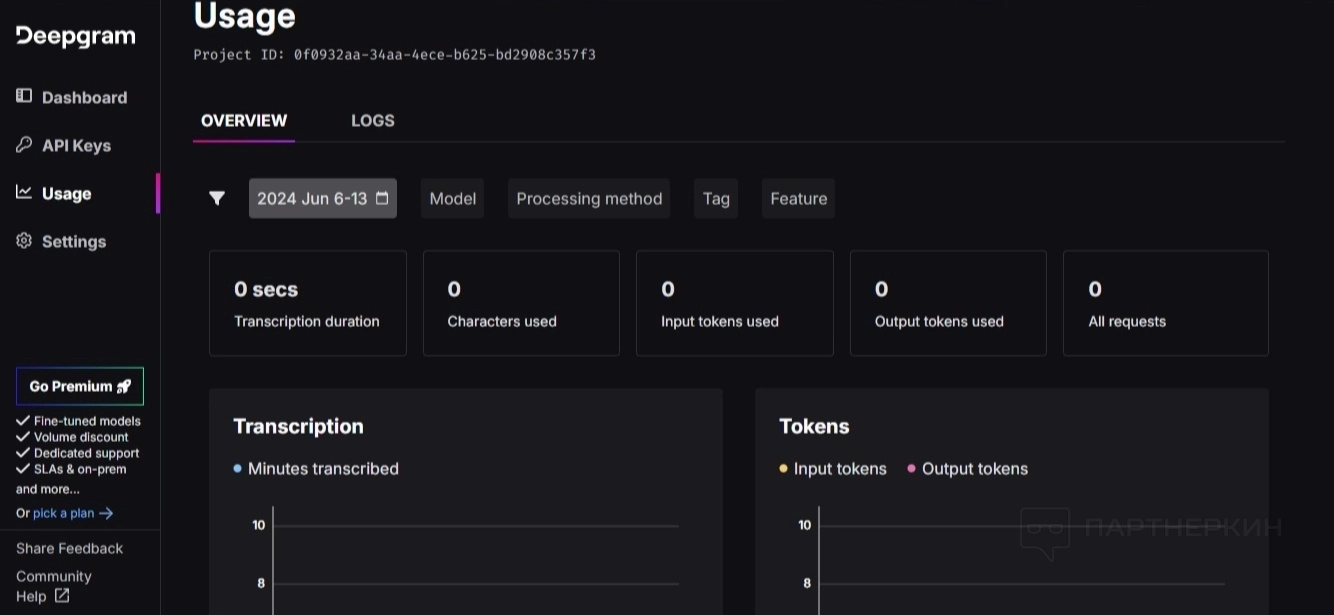Switch to the LOGS tab
Image resolution: width=1334 pixels, height=615 pixels.
[x=372, y=120]
